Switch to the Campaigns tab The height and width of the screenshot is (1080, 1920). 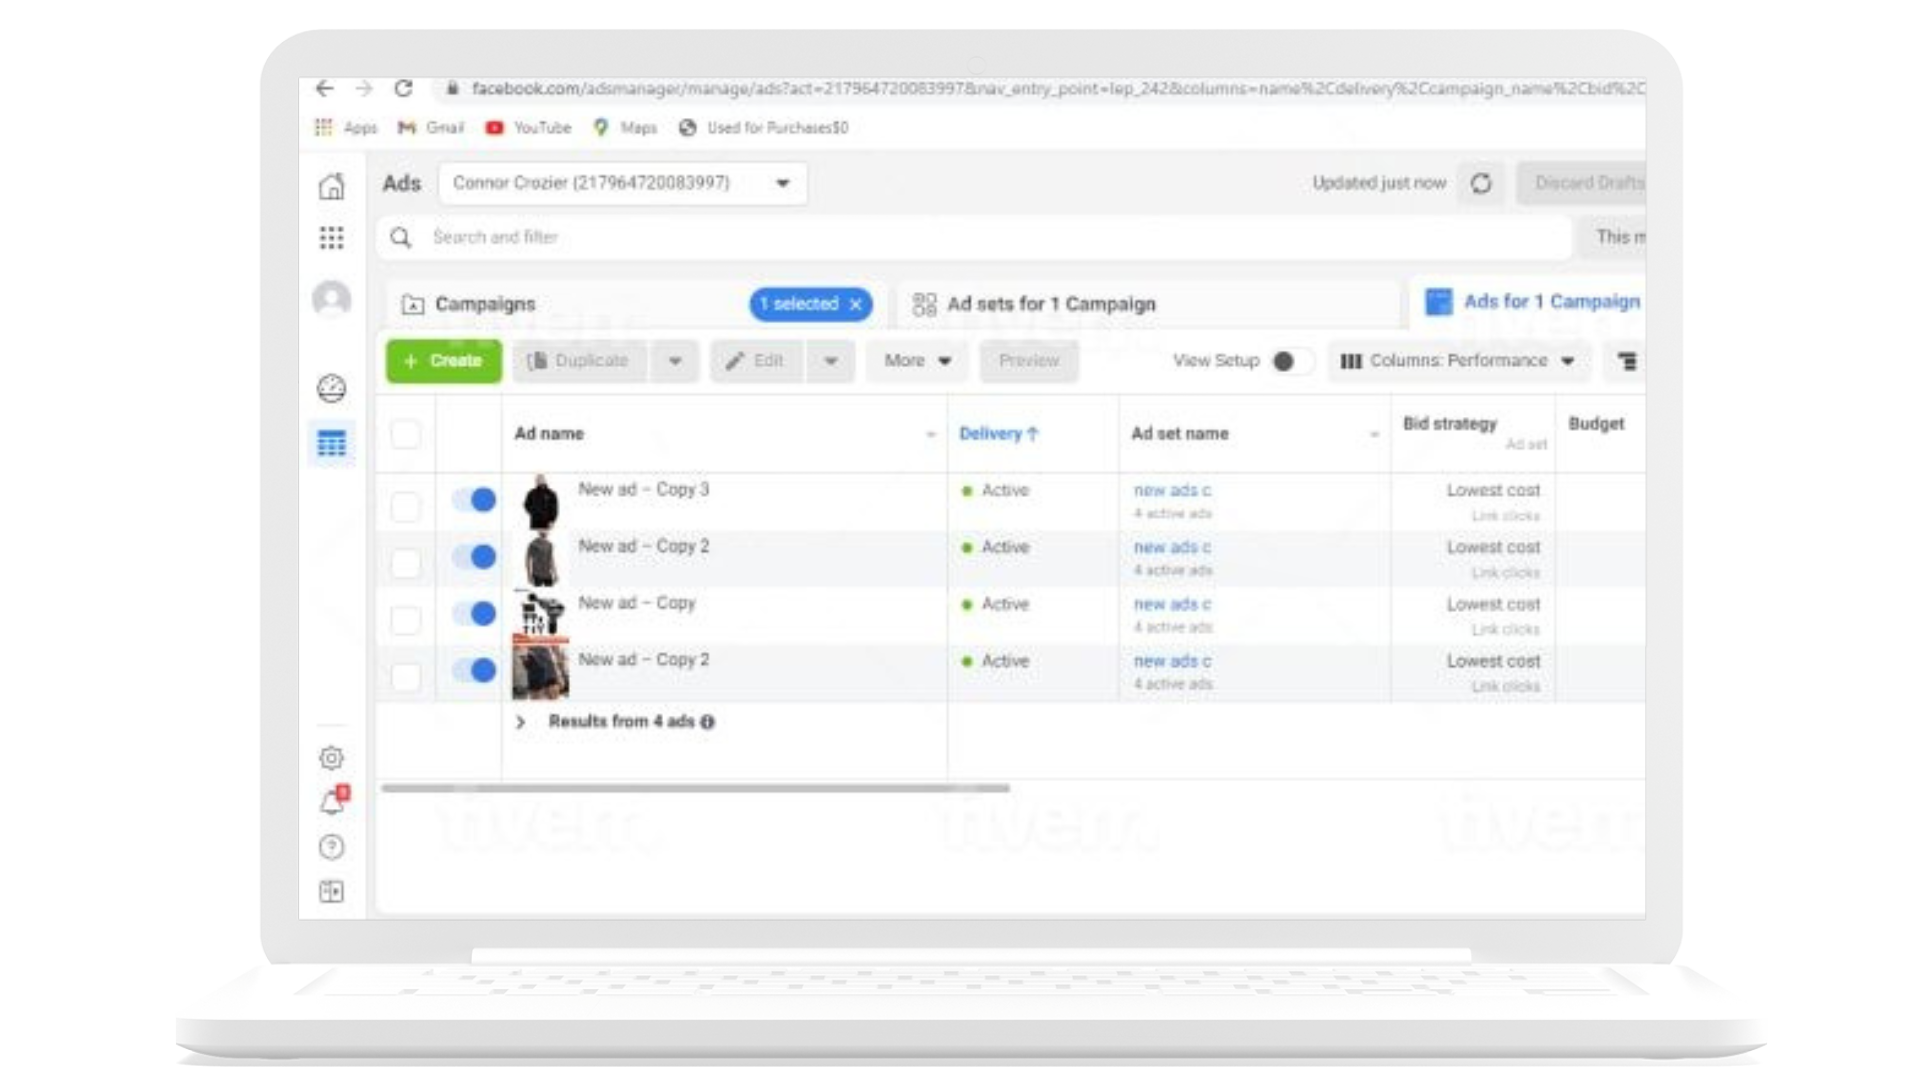486,304
